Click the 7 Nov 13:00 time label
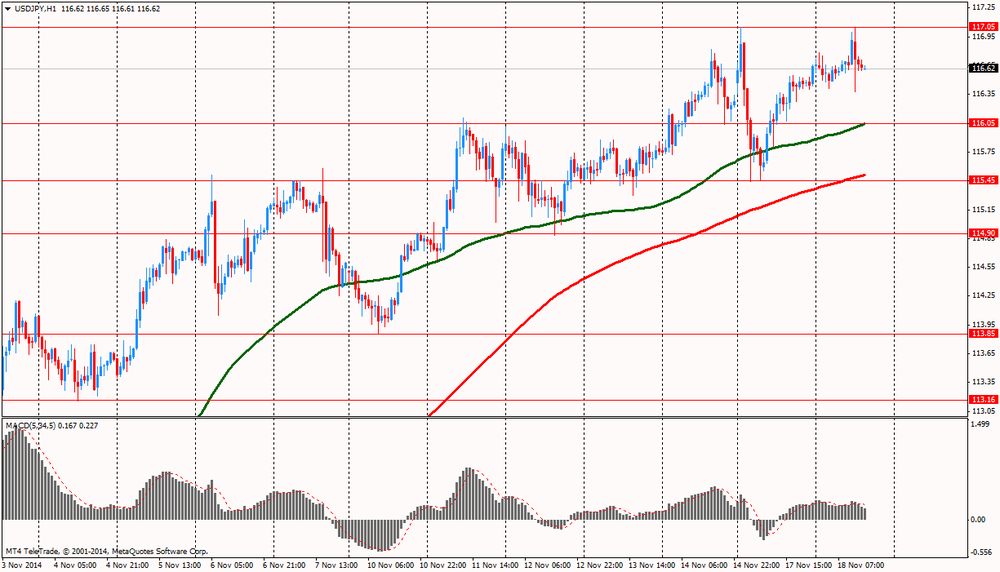This screenshot has height=572, width=1000. click(336, 565)
